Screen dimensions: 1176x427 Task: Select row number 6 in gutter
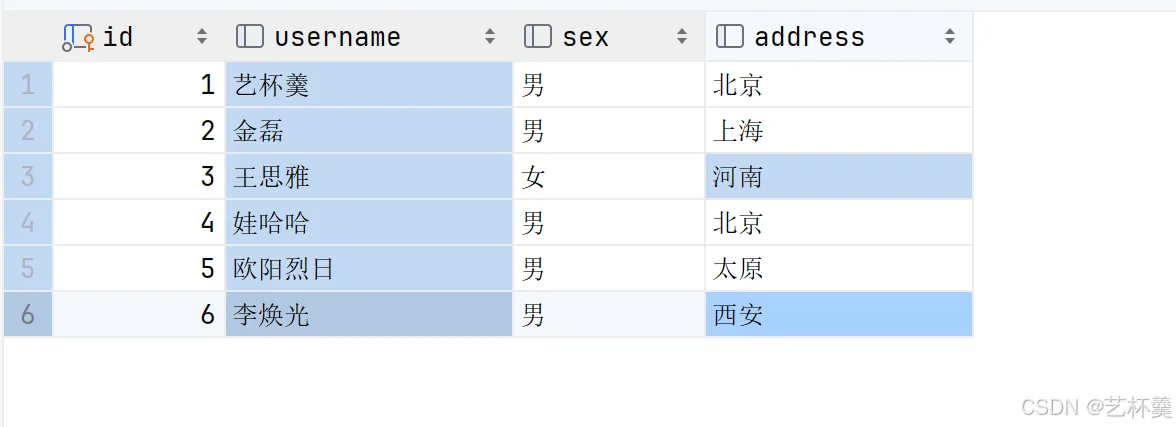click(x=28, y=314)
